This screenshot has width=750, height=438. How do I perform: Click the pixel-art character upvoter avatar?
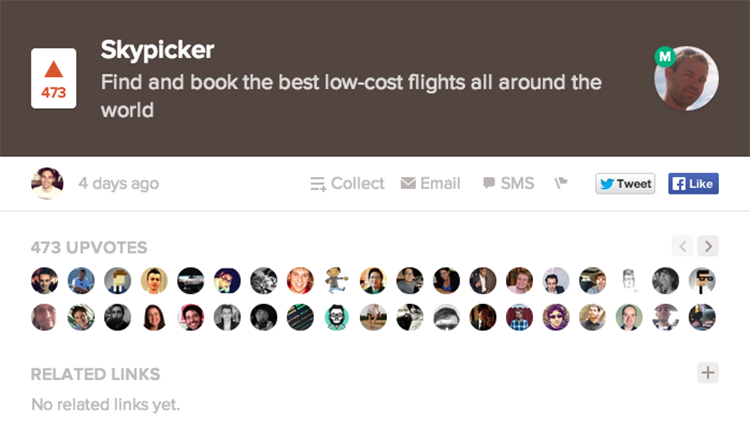pyautogui.click(x=118, y=280)
